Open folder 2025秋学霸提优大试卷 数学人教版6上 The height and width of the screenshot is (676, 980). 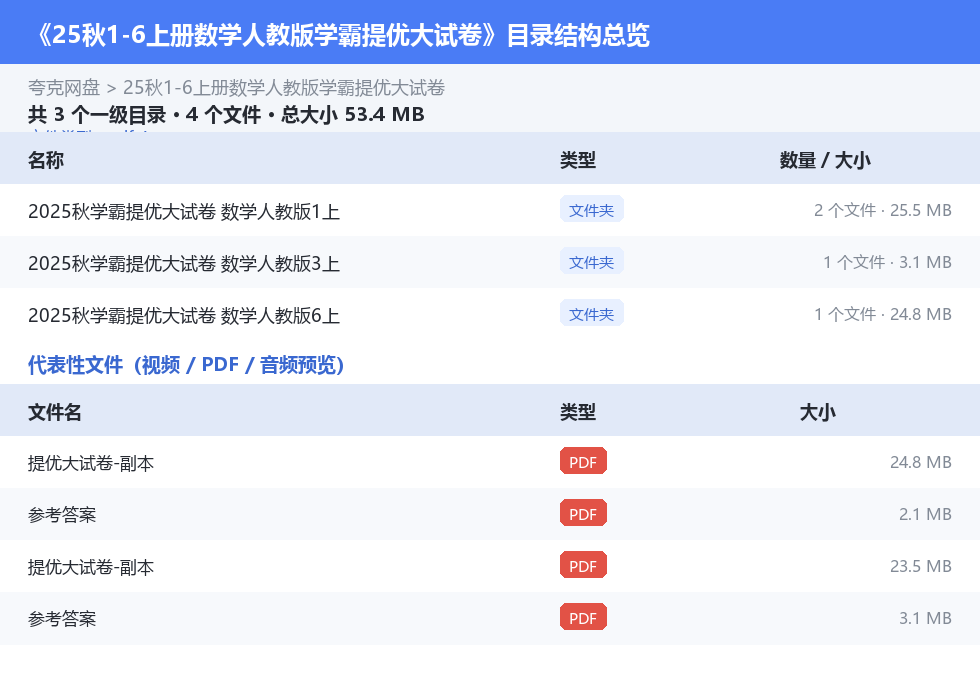(184, 316)
